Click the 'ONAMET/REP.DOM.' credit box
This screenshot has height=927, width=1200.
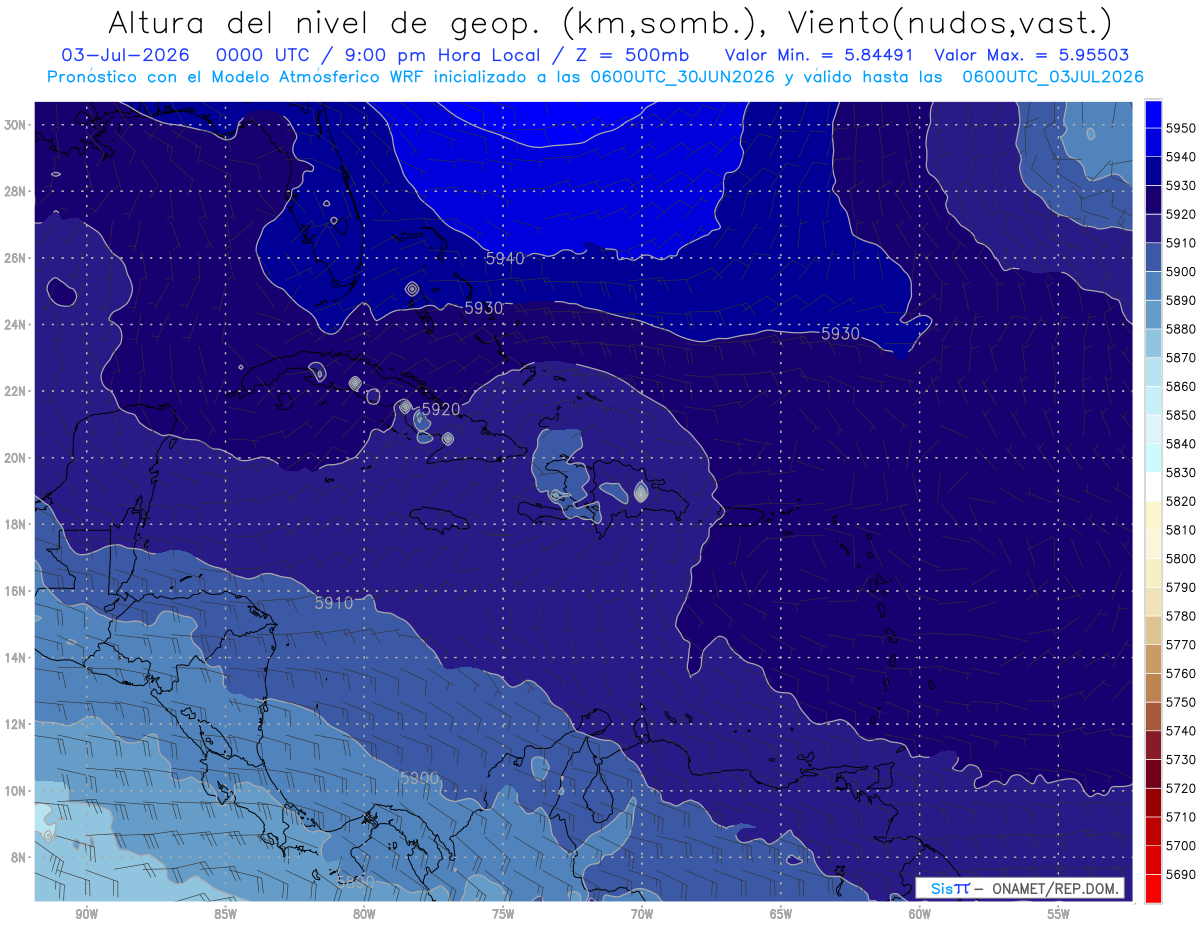pyautogui.click(x=1020, y=888)
